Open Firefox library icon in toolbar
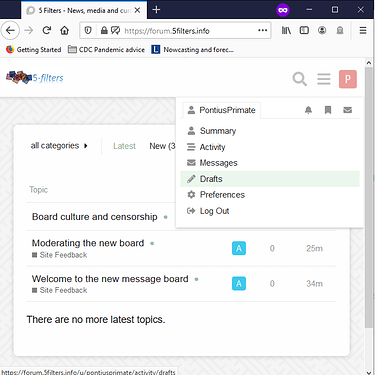Viewport: 377px width, 375px height. 286,30
